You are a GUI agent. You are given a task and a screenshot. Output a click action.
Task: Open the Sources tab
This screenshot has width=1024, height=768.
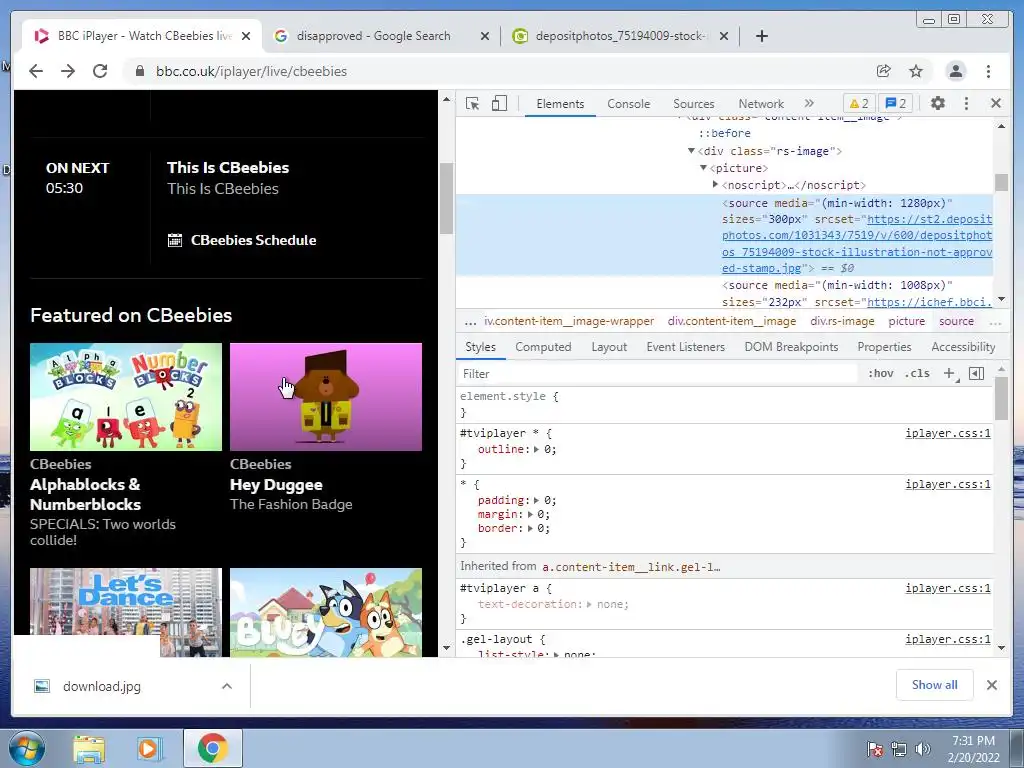tap(694, 104)
